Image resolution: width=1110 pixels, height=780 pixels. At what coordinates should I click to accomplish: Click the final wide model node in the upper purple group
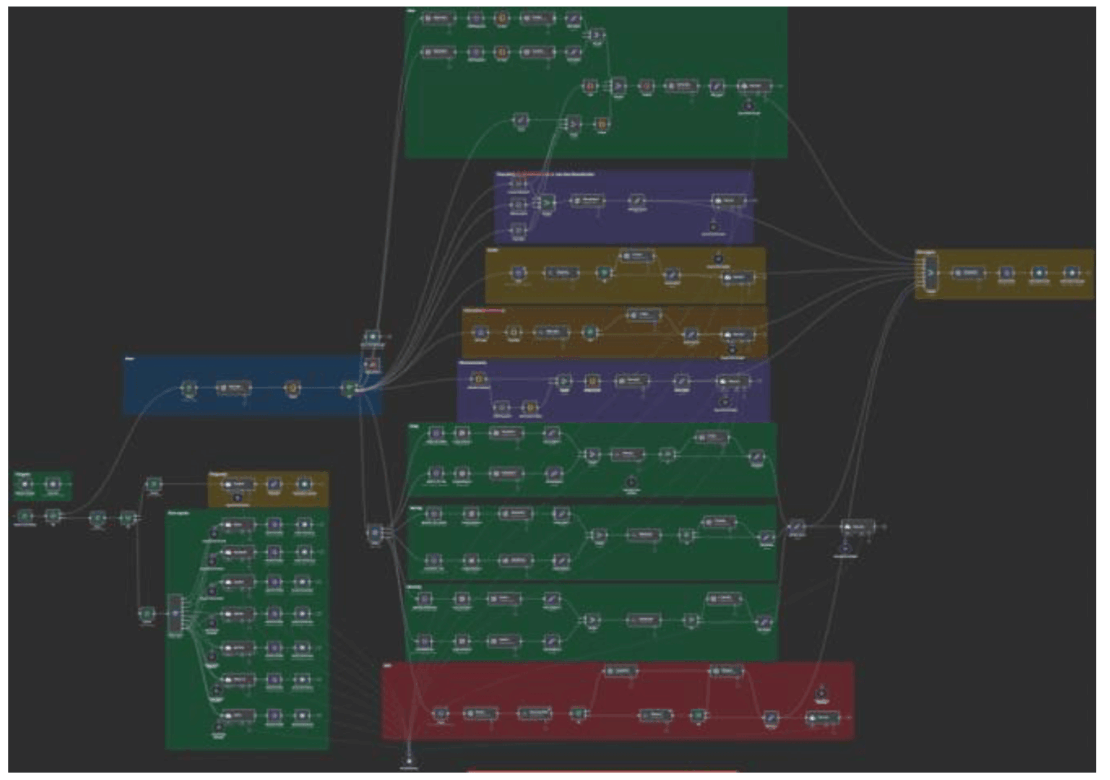pos(728,202)
